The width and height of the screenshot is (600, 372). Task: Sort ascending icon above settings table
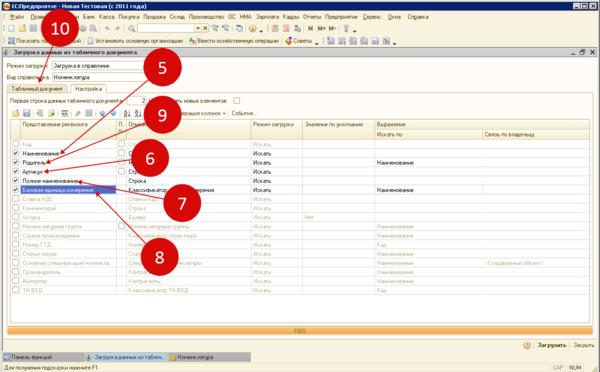pyautogui.click(x=127, y=113)
